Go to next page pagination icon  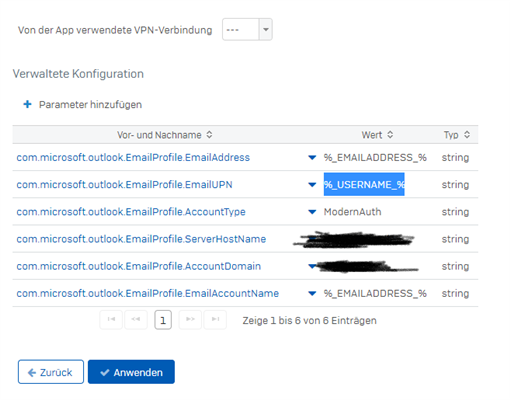tap(190, 320)
